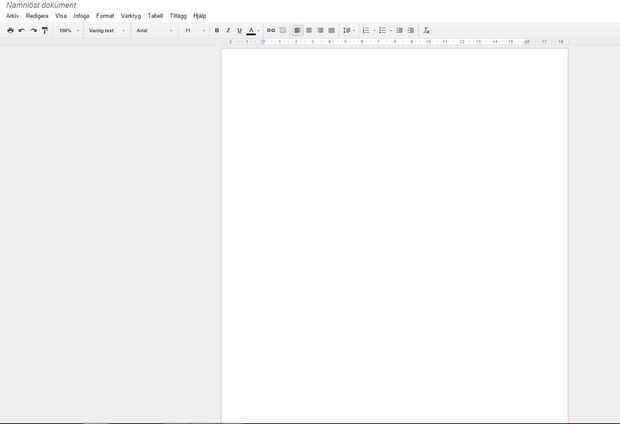Toggle italic formatting

(x=228, y=30)
